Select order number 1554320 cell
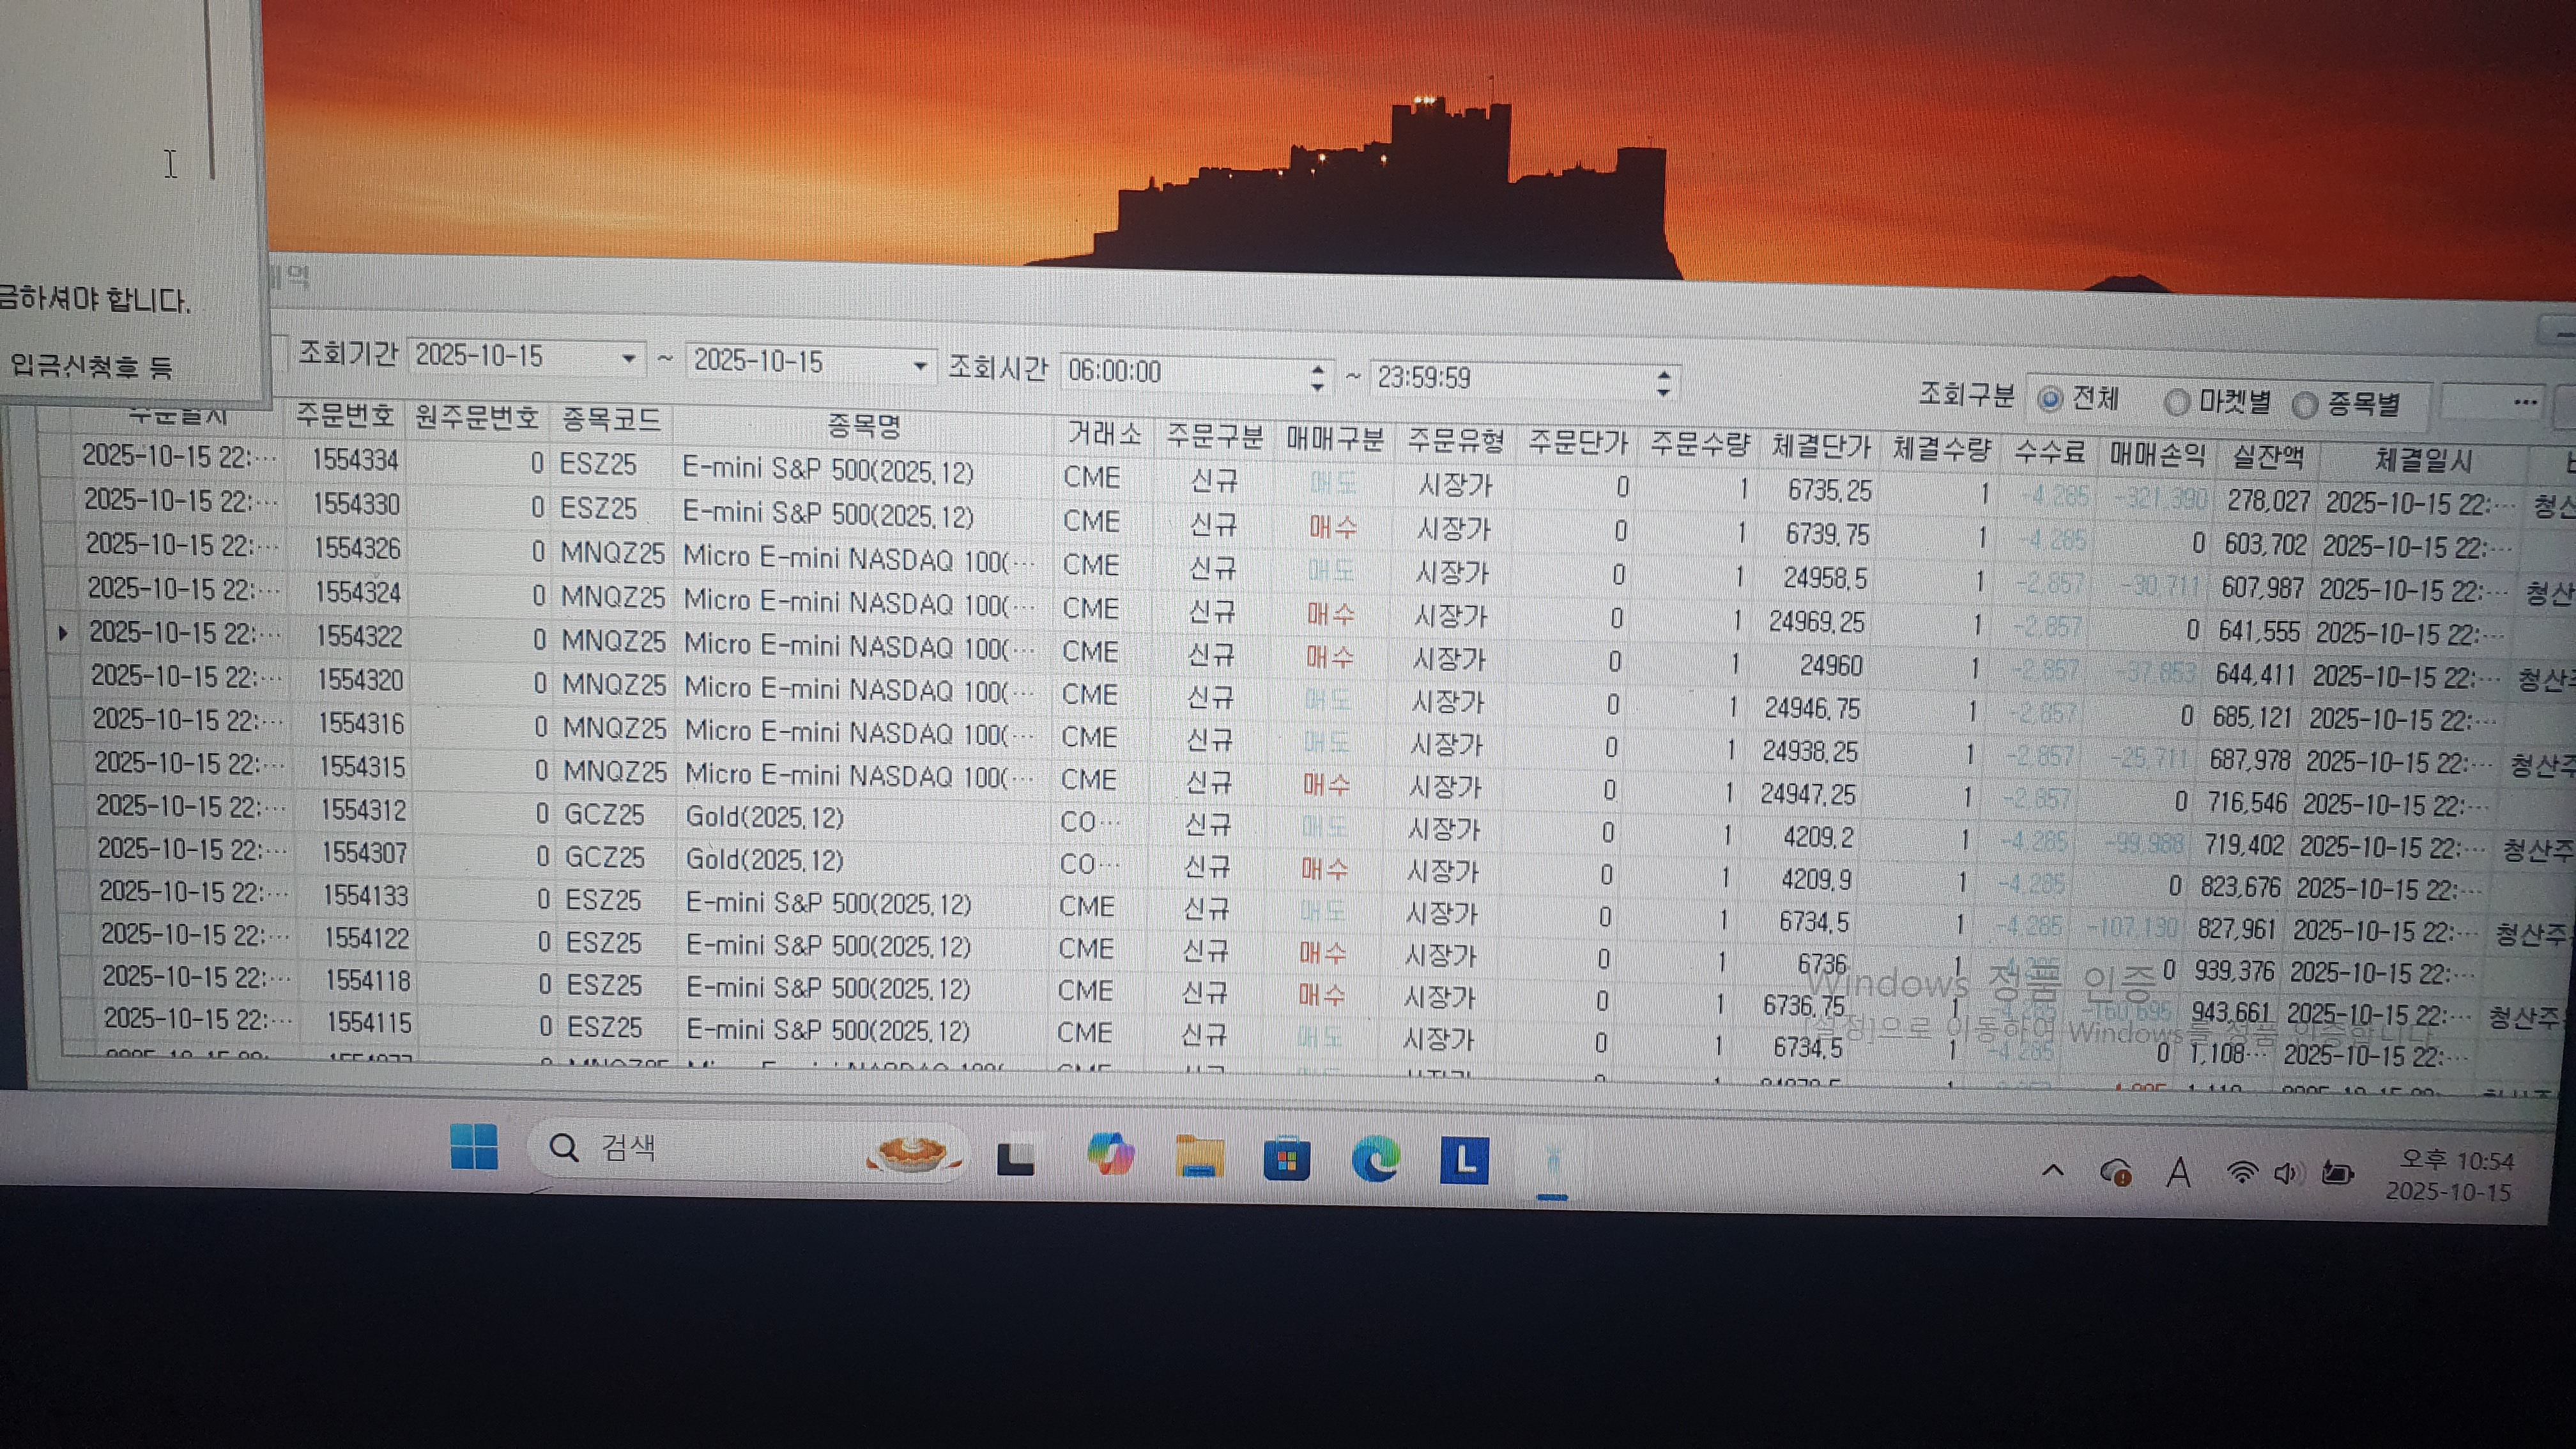The image size is (2576, 1449). 360,679
